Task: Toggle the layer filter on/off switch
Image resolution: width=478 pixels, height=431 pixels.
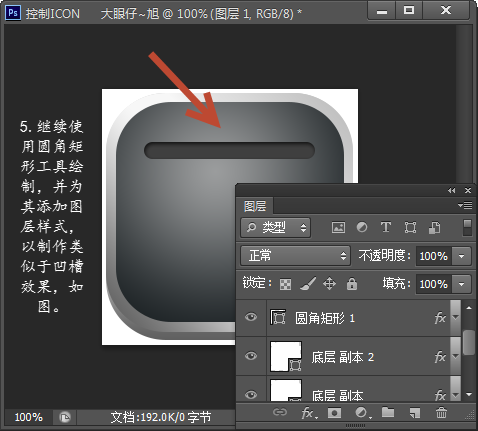Action: 467,228
